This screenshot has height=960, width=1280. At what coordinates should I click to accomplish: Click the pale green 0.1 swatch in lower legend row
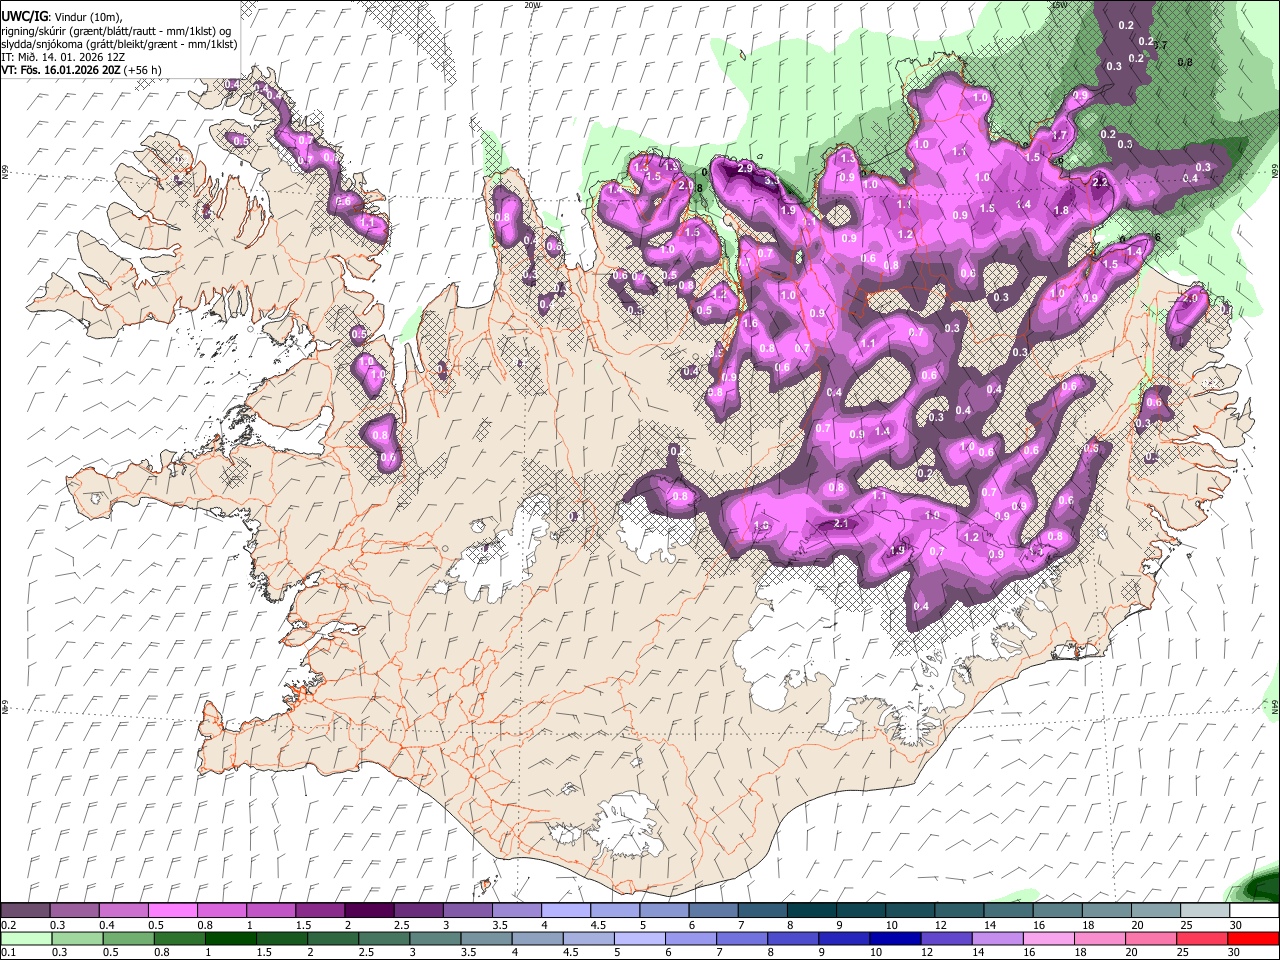pos(25,938)
